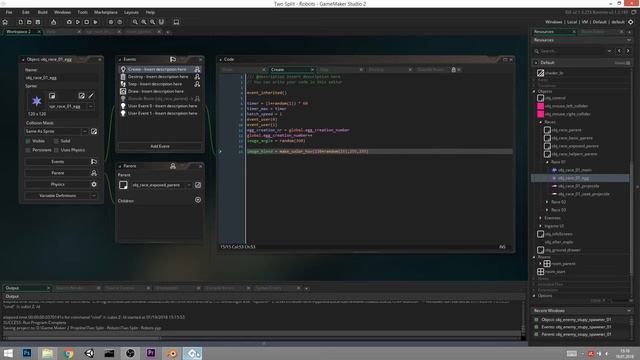Viewport: 640px width, 360px height.
Task: Open the sprite selection dropdown for spr_race_01_egg
Action: coord(91,107)
